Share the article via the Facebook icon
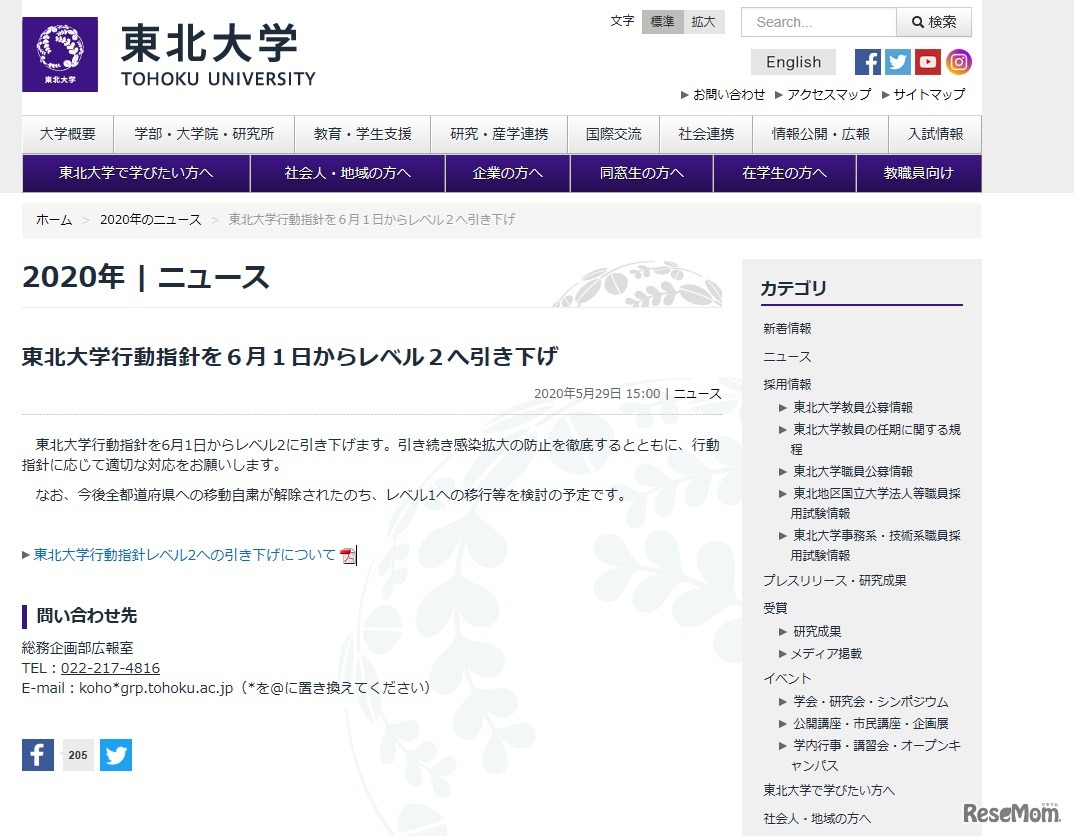The width and height of the screenshot is (1074, 836). [x=37, y=755]
